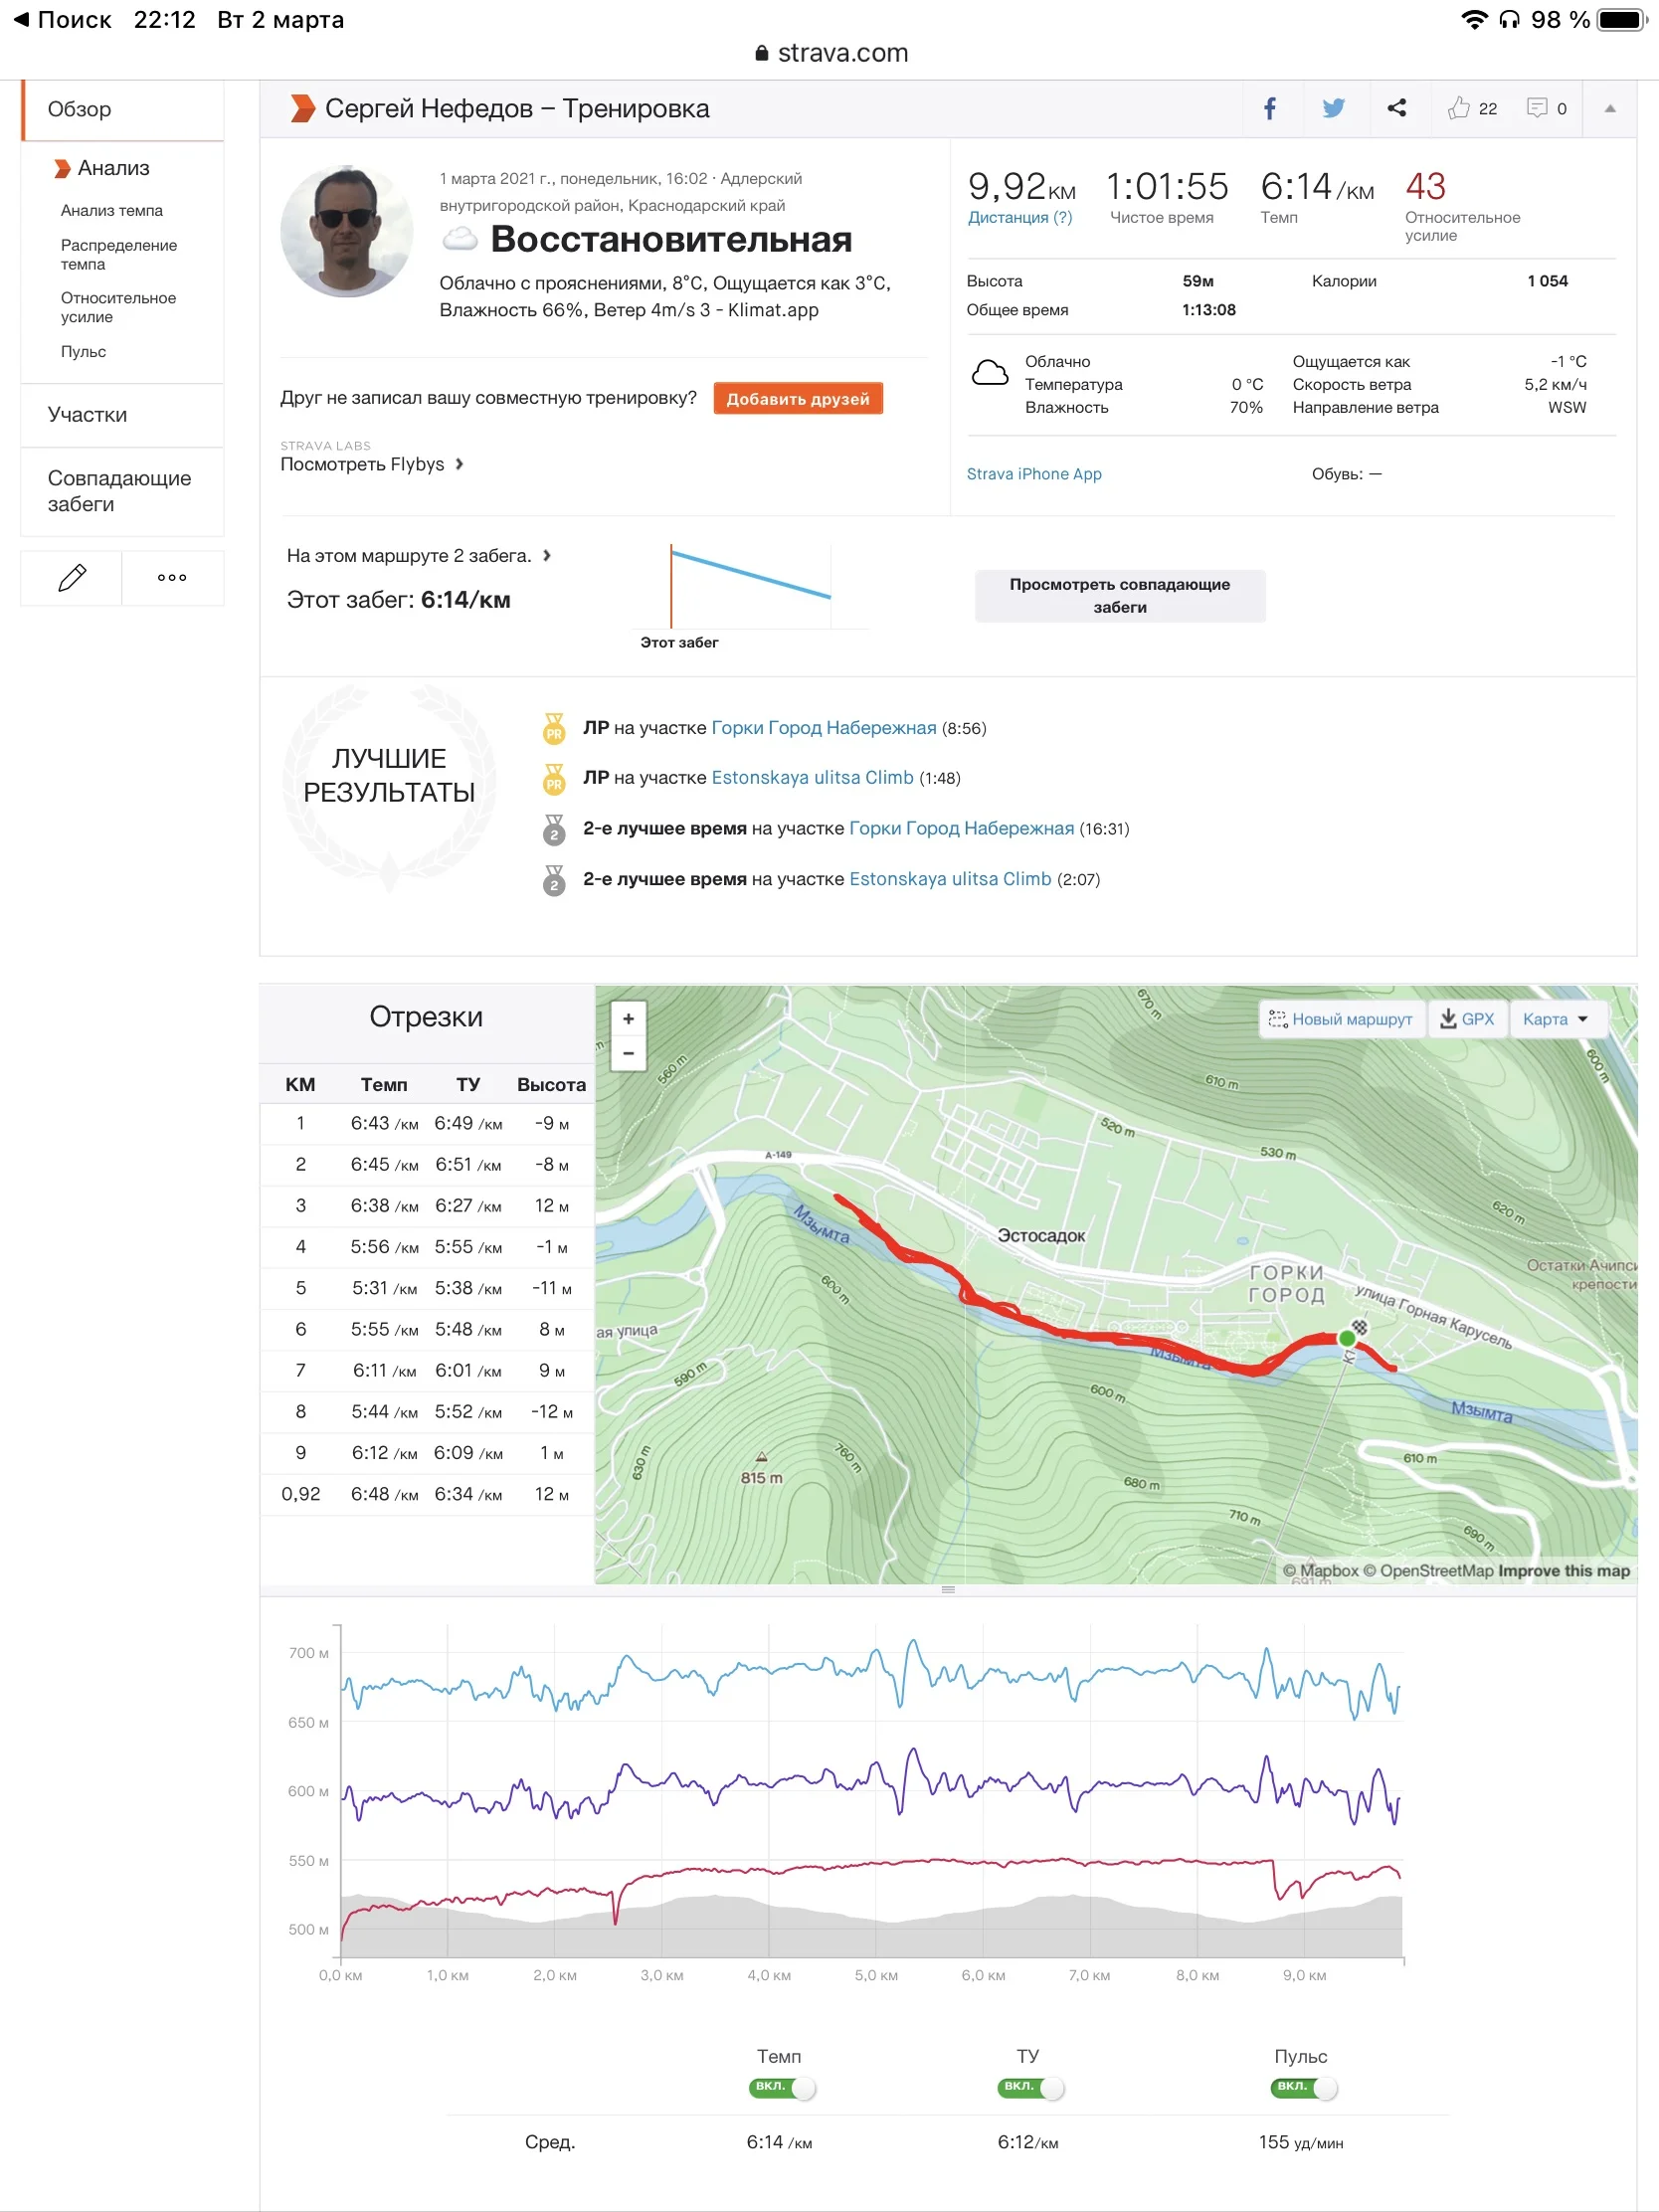Image resolution: width=1659 pixels, height=2212 pixels.
Task: Turn off the Пульс chart switch
Action: (x=1303, y=2088)
